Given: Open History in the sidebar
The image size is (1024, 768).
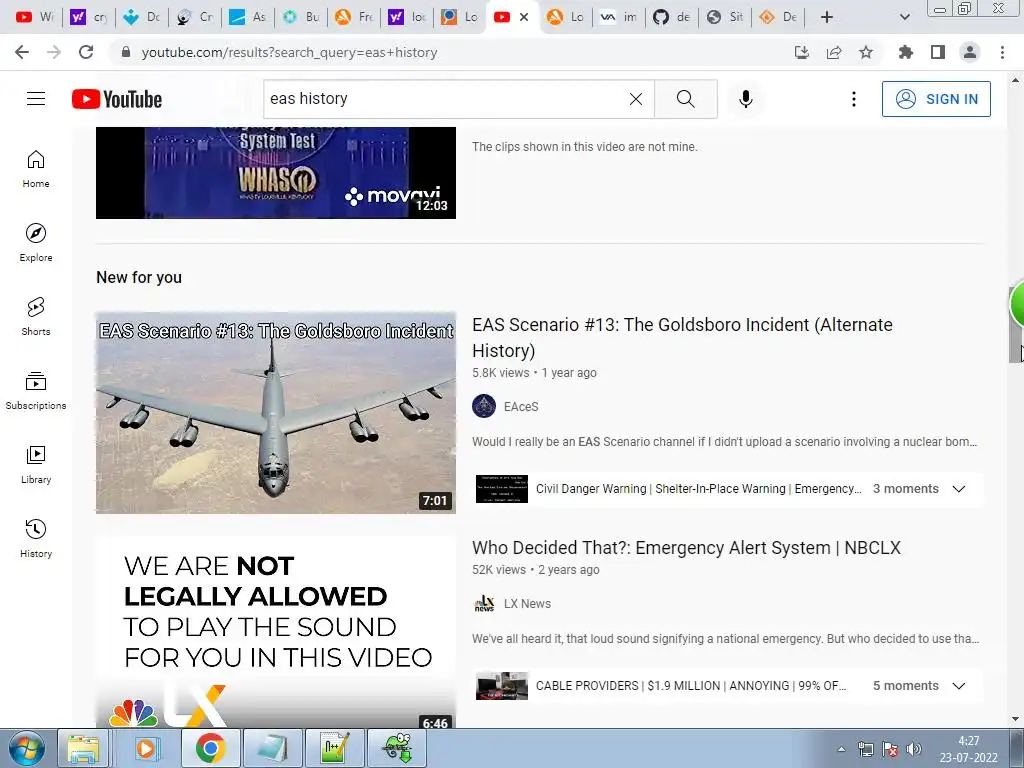Looking at the screenshot, I should click(x=36, y=539).
